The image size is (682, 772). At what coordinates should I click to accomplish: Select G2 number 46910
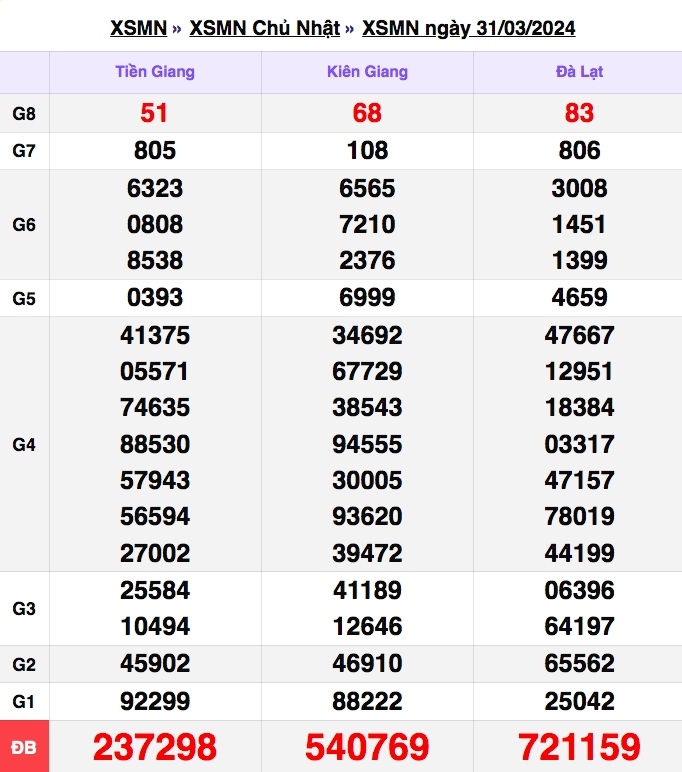(x=367, y=664)
